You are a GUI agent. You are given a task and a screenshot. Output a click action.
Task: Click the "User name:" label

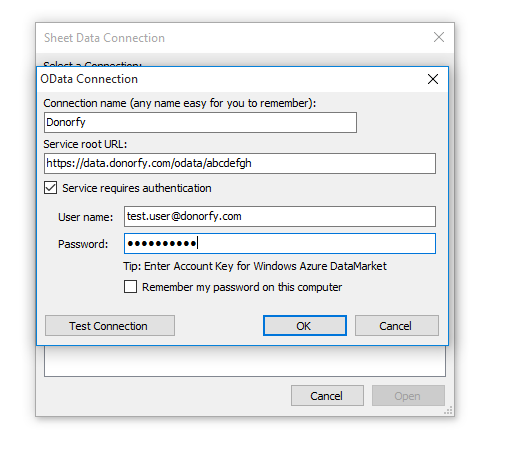click(x=86, y=217)
